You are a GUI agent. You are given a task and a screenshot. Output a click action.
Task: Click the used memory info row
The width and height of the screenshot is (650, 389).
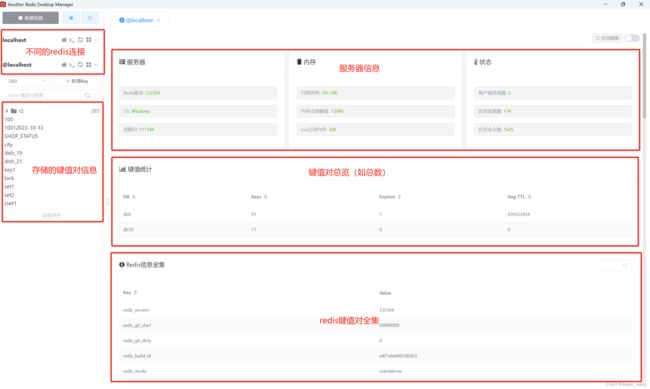375,93
